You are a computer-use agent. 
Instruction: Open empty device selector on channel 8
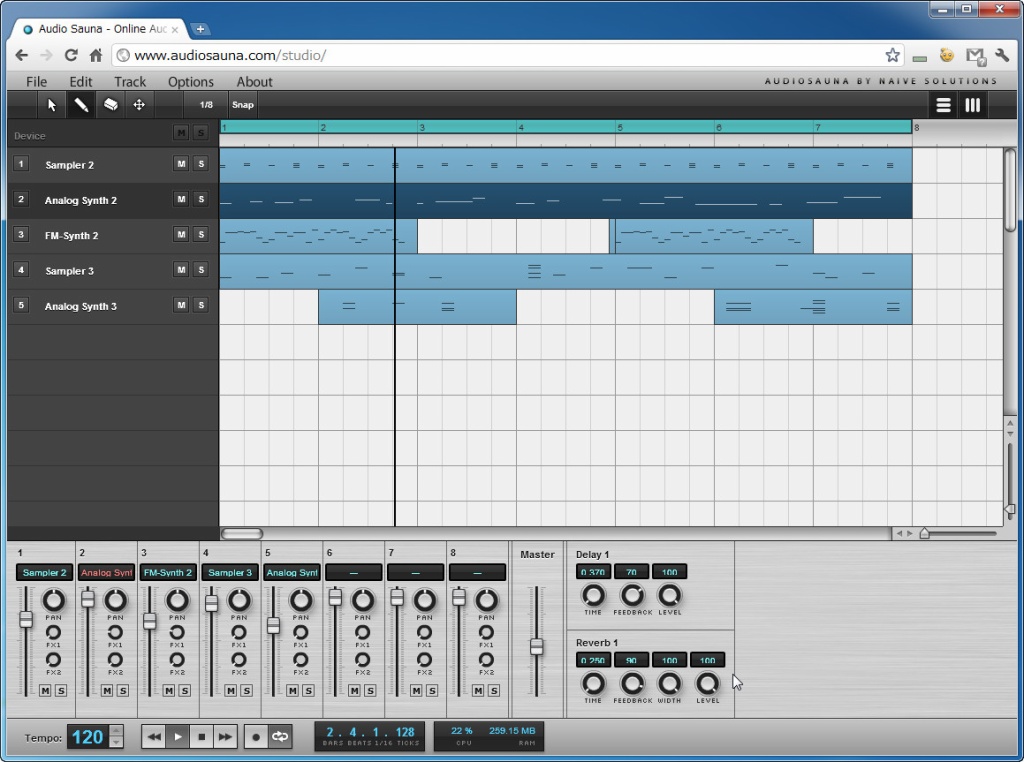477,573
